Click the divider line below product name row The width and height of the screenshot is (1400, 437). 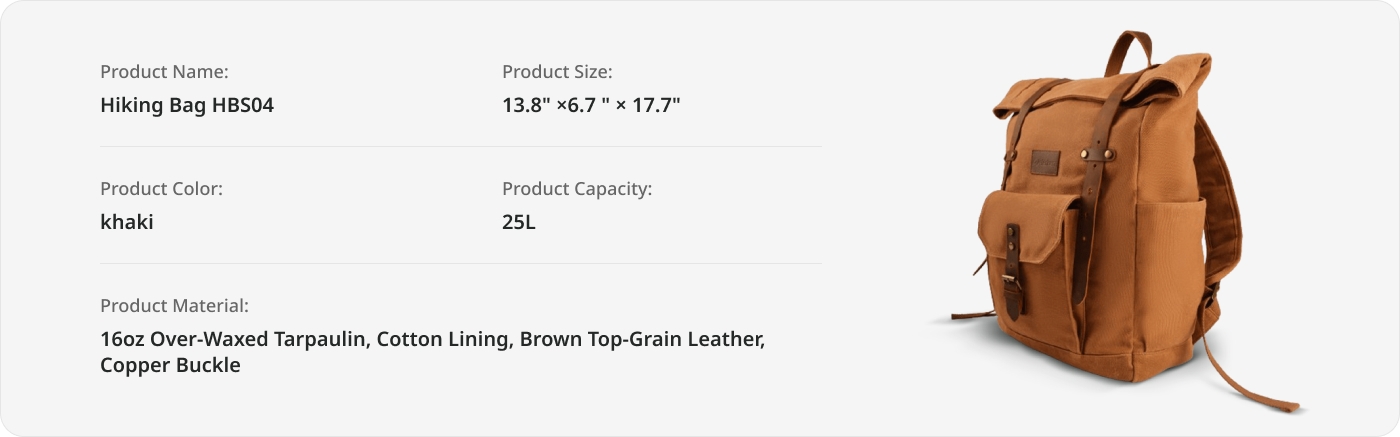point(460,146)
